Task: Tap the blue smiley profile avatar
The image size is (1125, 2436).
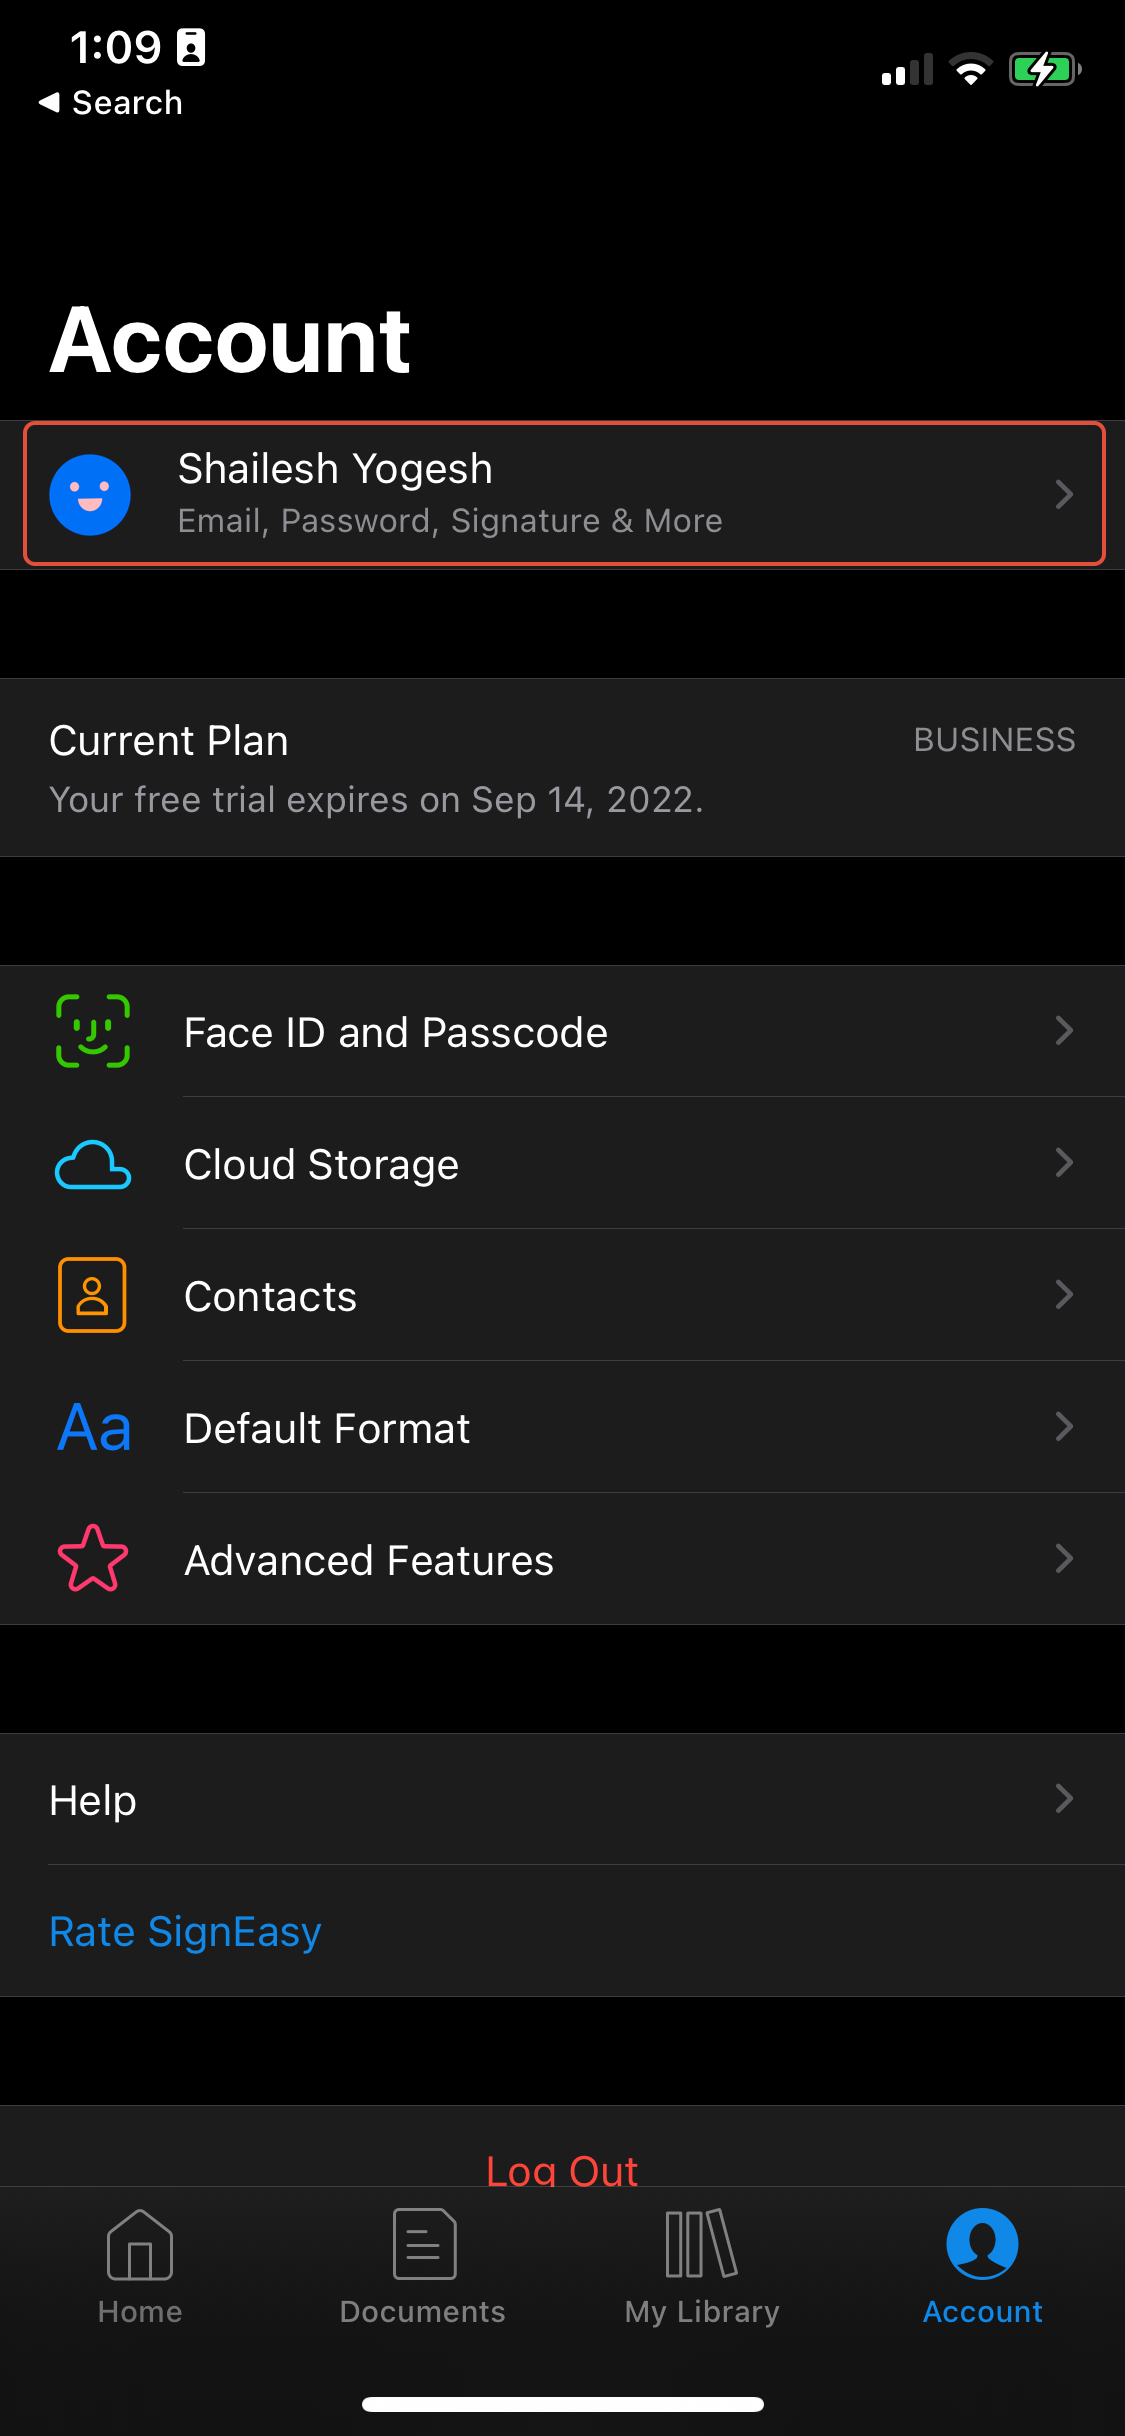Action: pyautogui.click(x=90, y=494)
